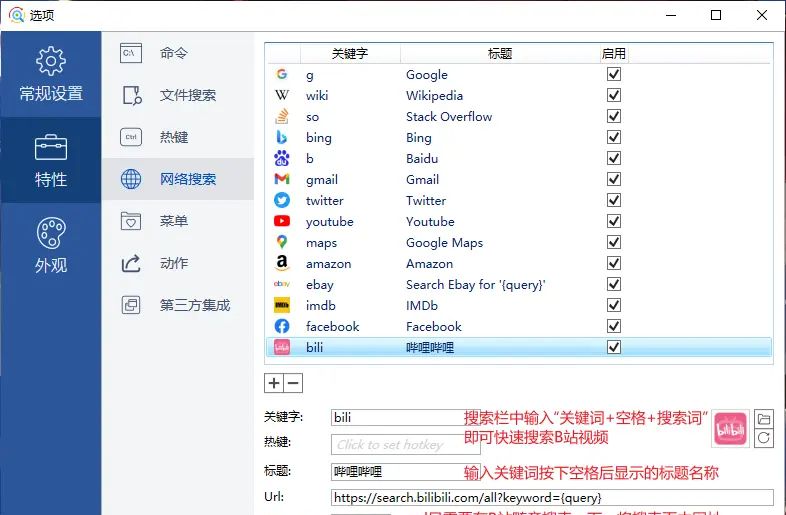Click the Baidu paw icon
The height and width of the screenshot is (515, 786).
click(x=282, y=158)
